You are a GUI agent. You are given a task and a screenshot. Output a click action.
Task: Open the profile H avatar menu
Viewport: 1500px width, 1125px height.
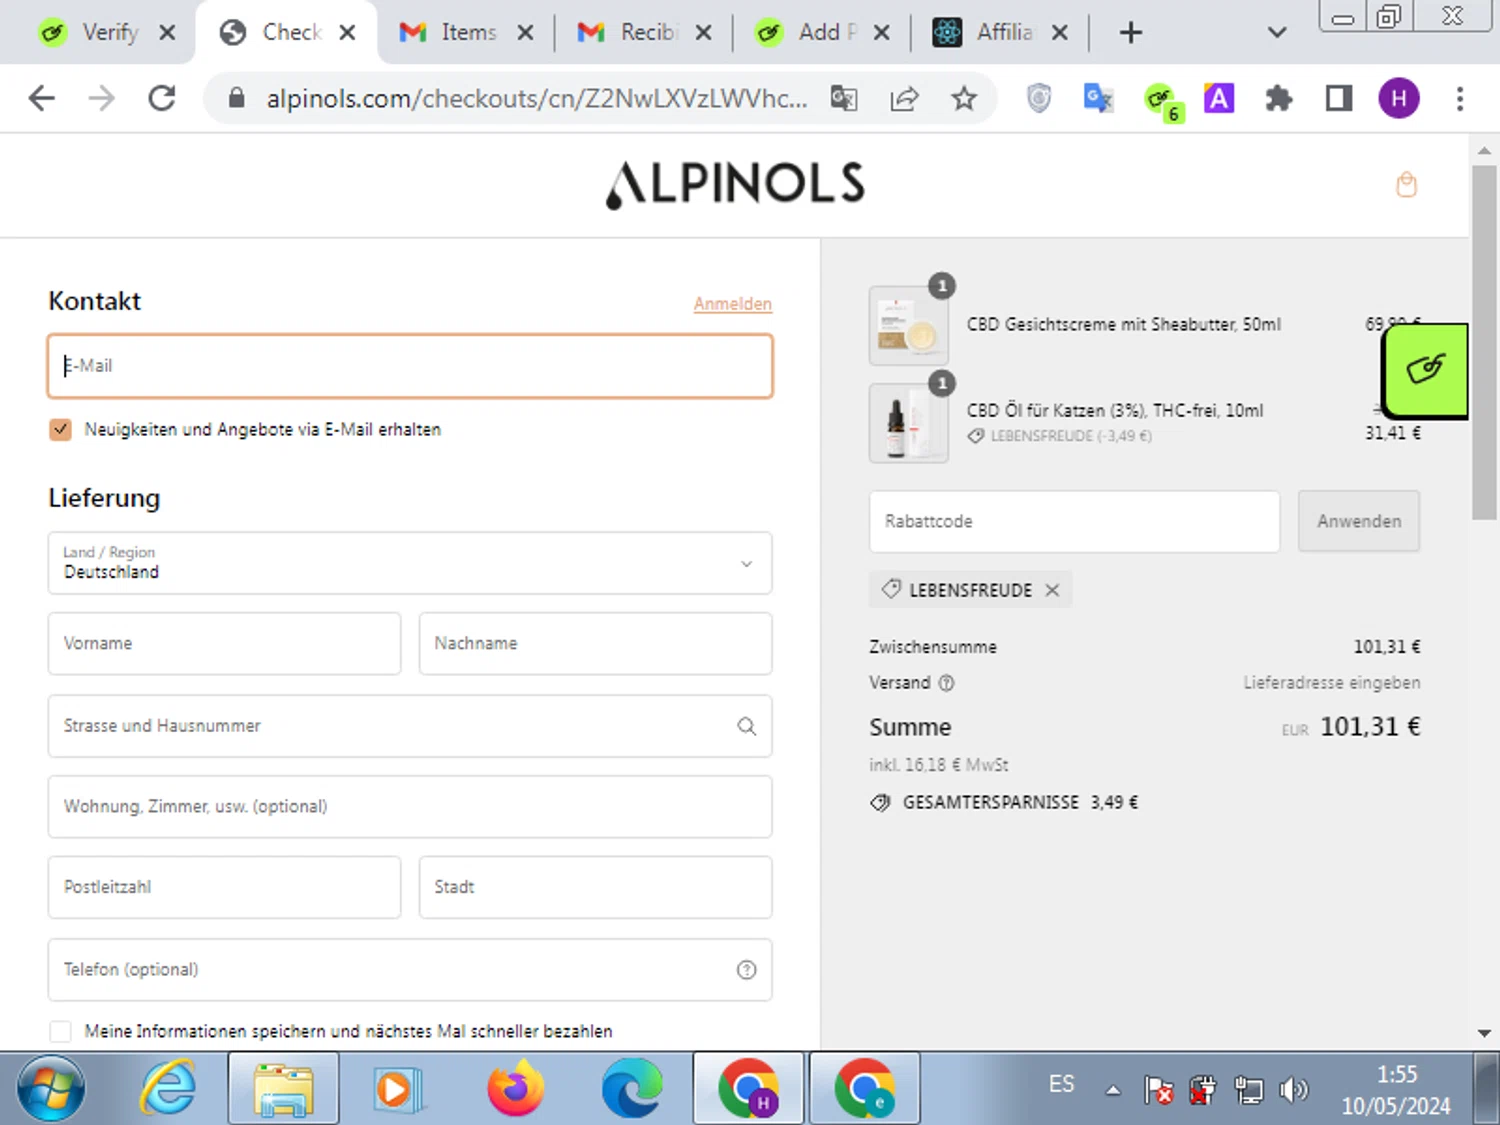pos(1399,98)
